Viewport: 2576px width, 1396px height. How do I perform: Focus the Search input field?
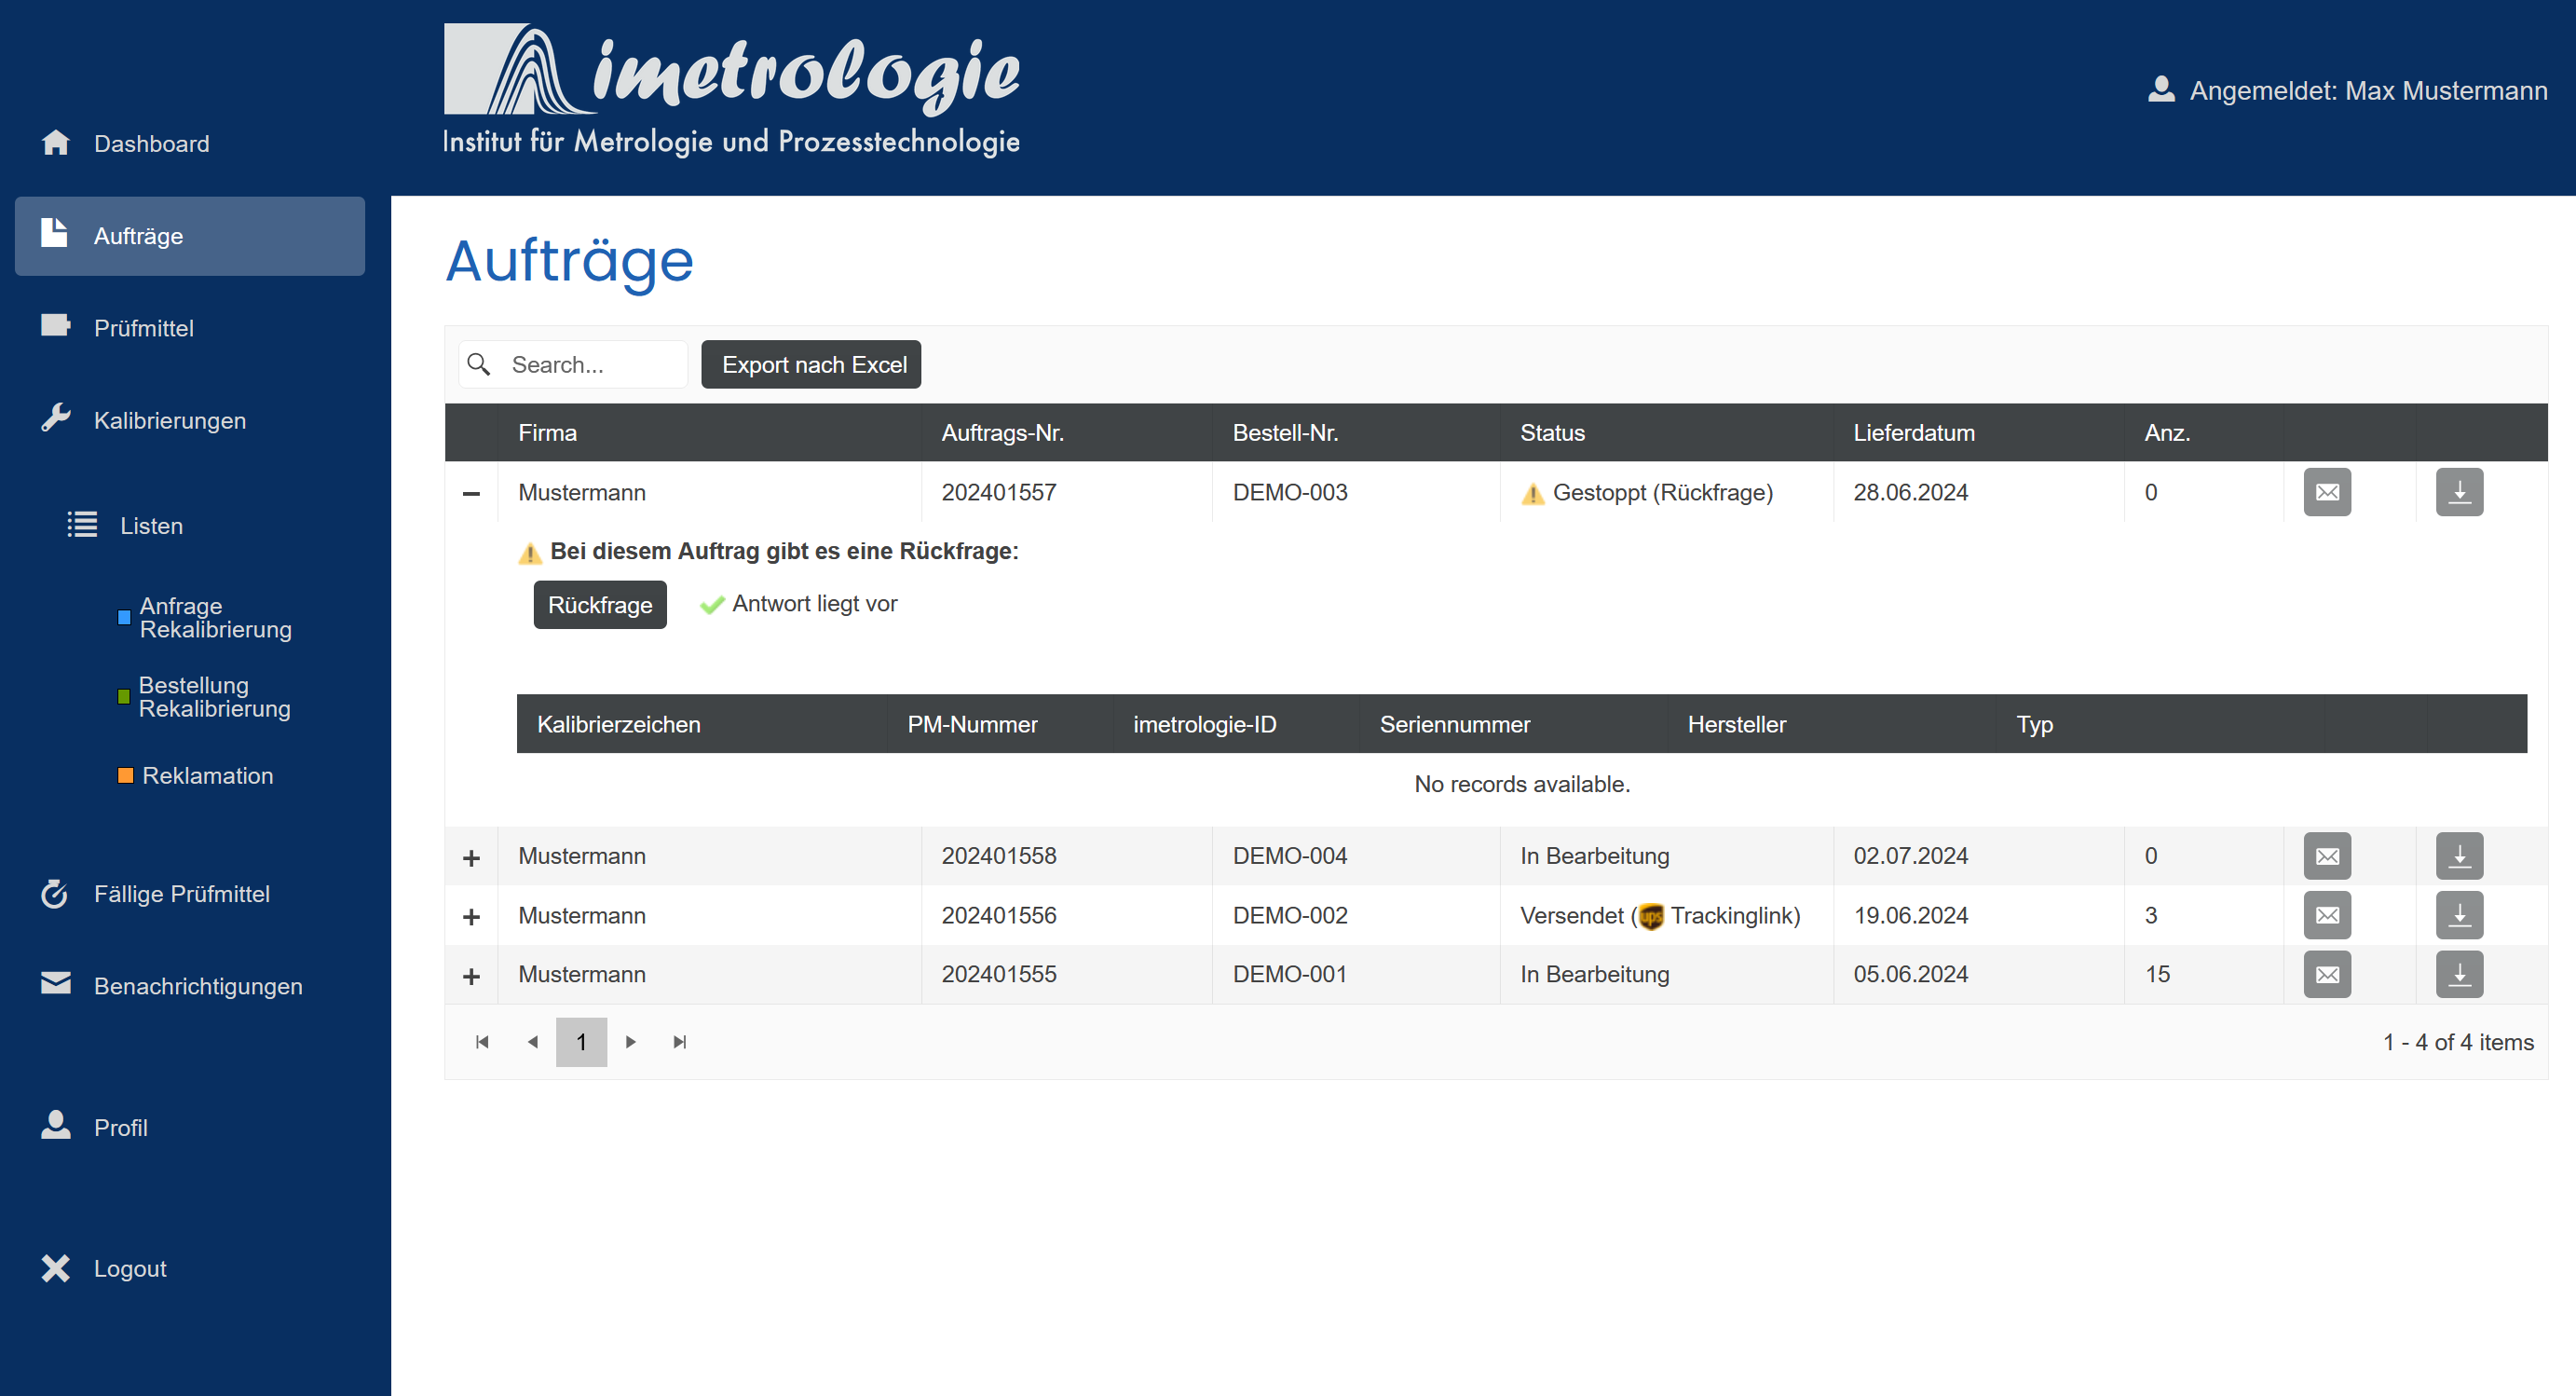tap(573, 364)
